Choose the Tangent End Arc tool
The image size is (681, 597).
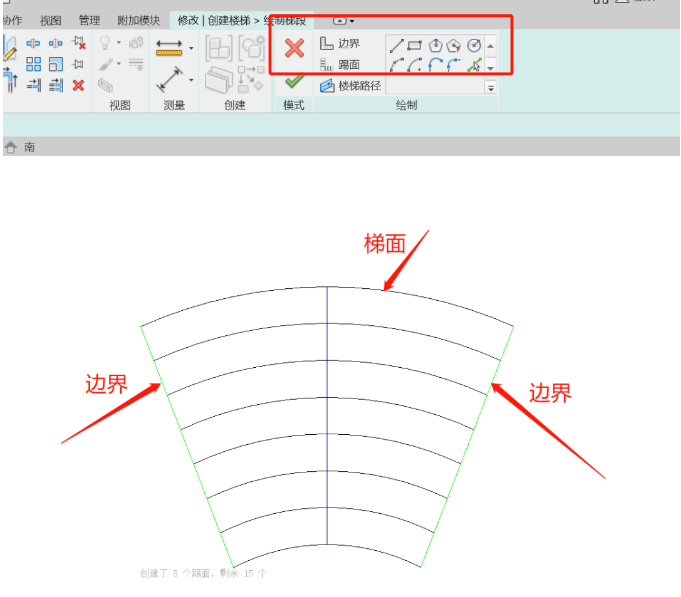coord(435,65)
